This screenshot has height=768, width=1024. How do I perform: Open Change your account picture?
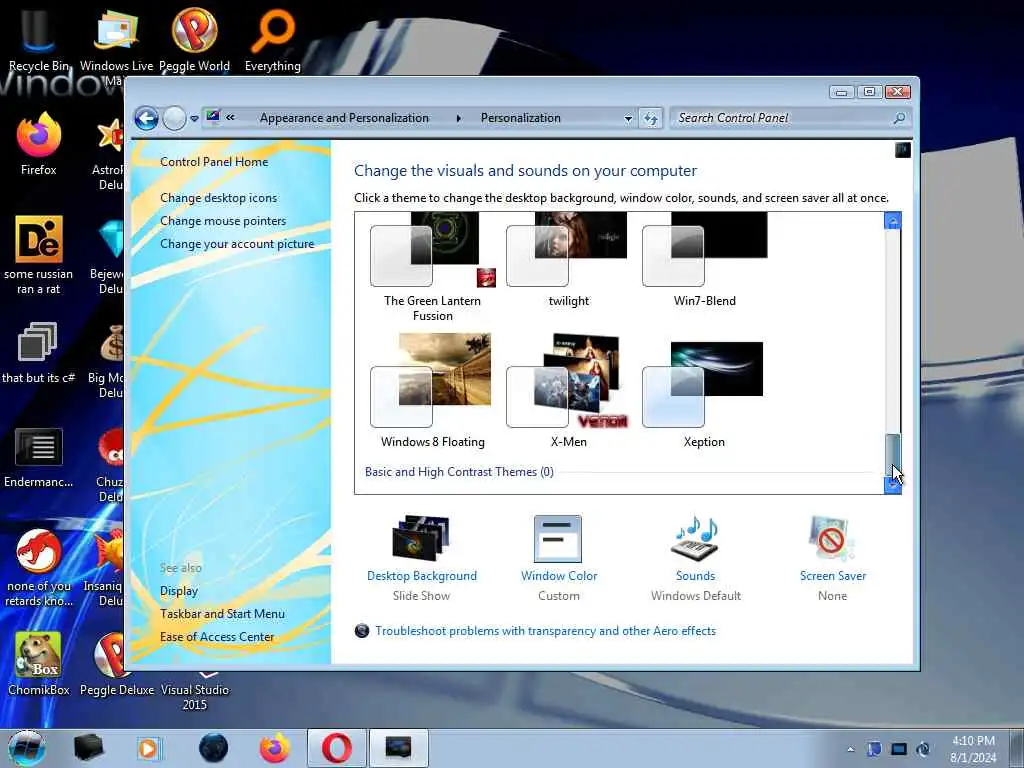(237, 244)
